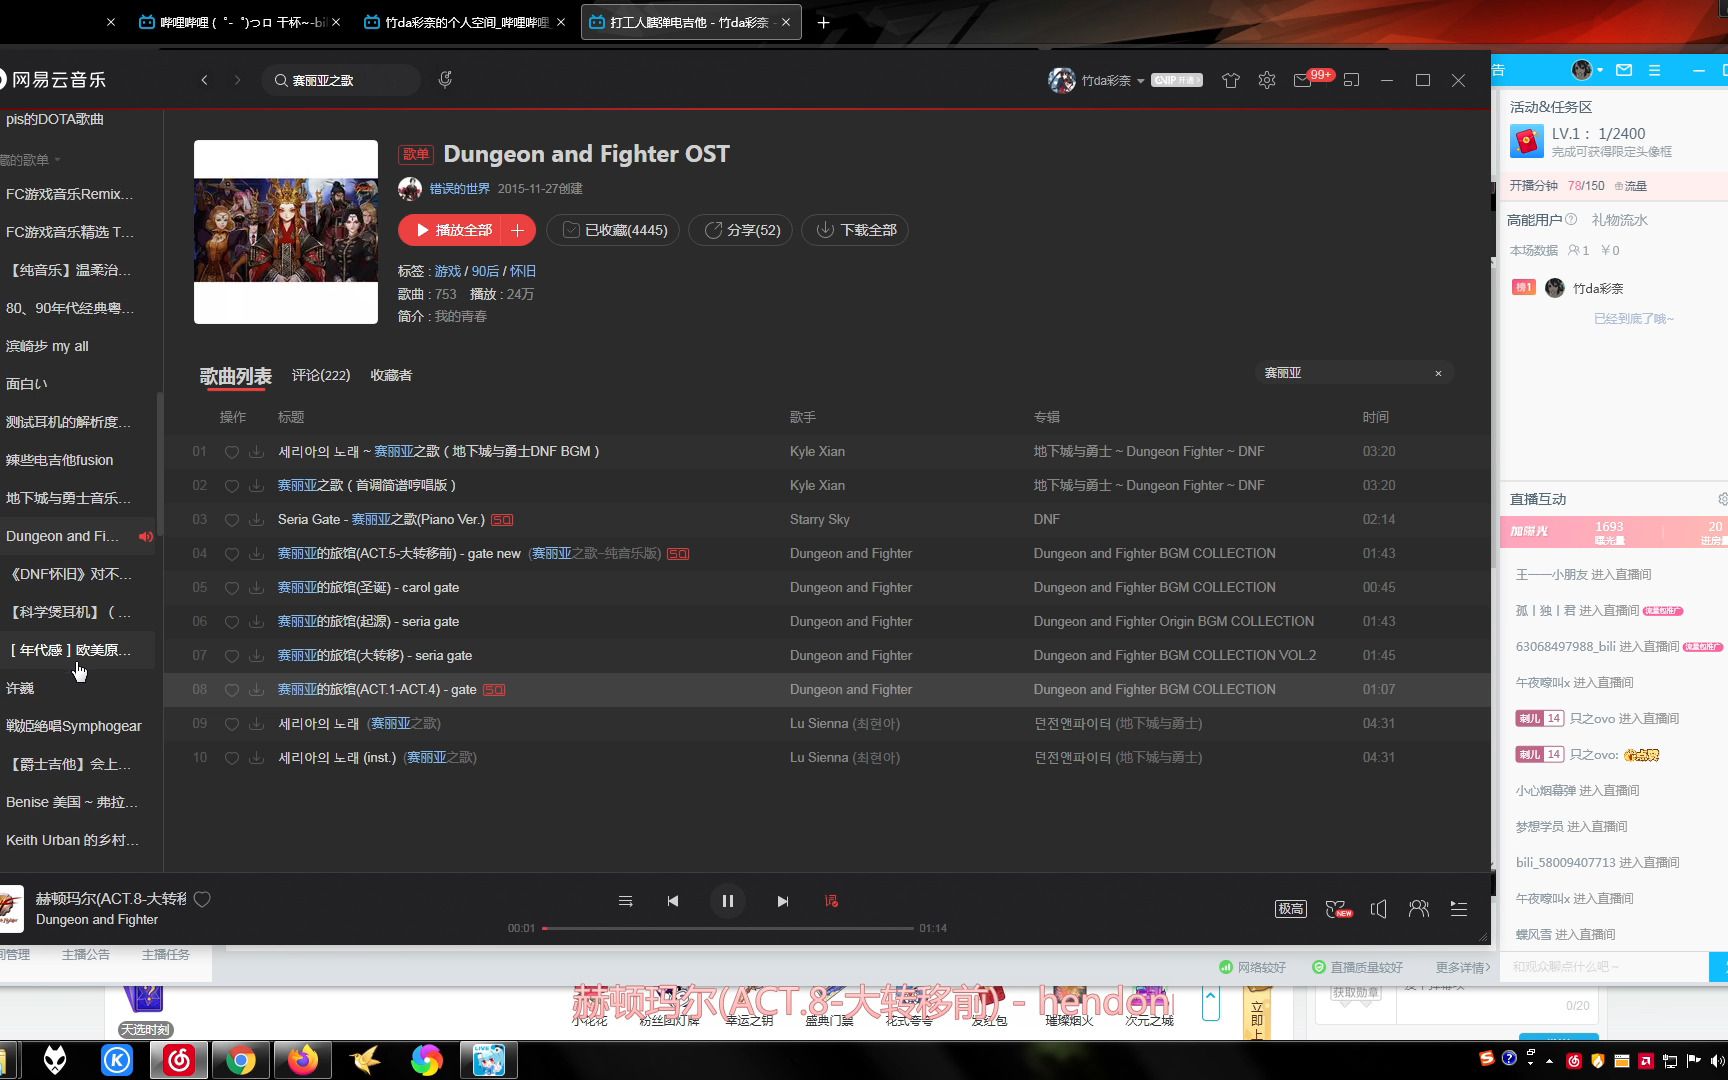Navigate forward with the right arrow
The image size is (1728, 1080).
(237, 80)
